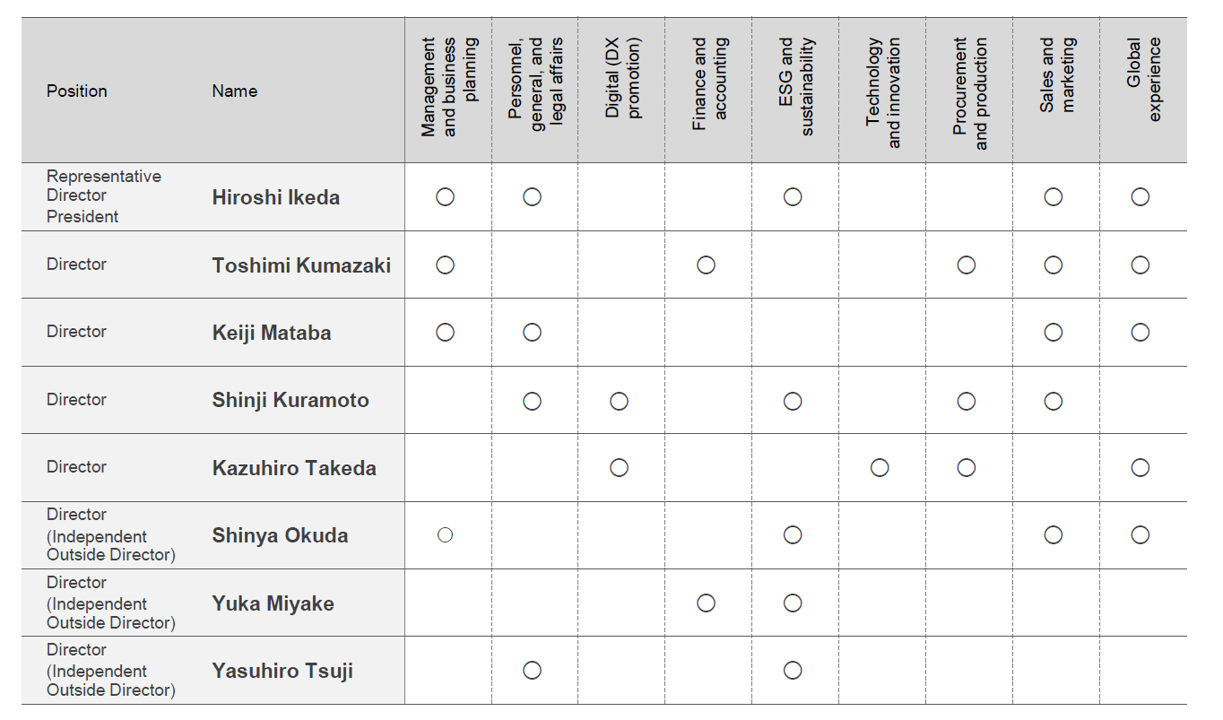Click Hiroshi Ikeda's Management and business planning circle
The width and height of the screenshot is (1223, 720).
click(445, 197)
